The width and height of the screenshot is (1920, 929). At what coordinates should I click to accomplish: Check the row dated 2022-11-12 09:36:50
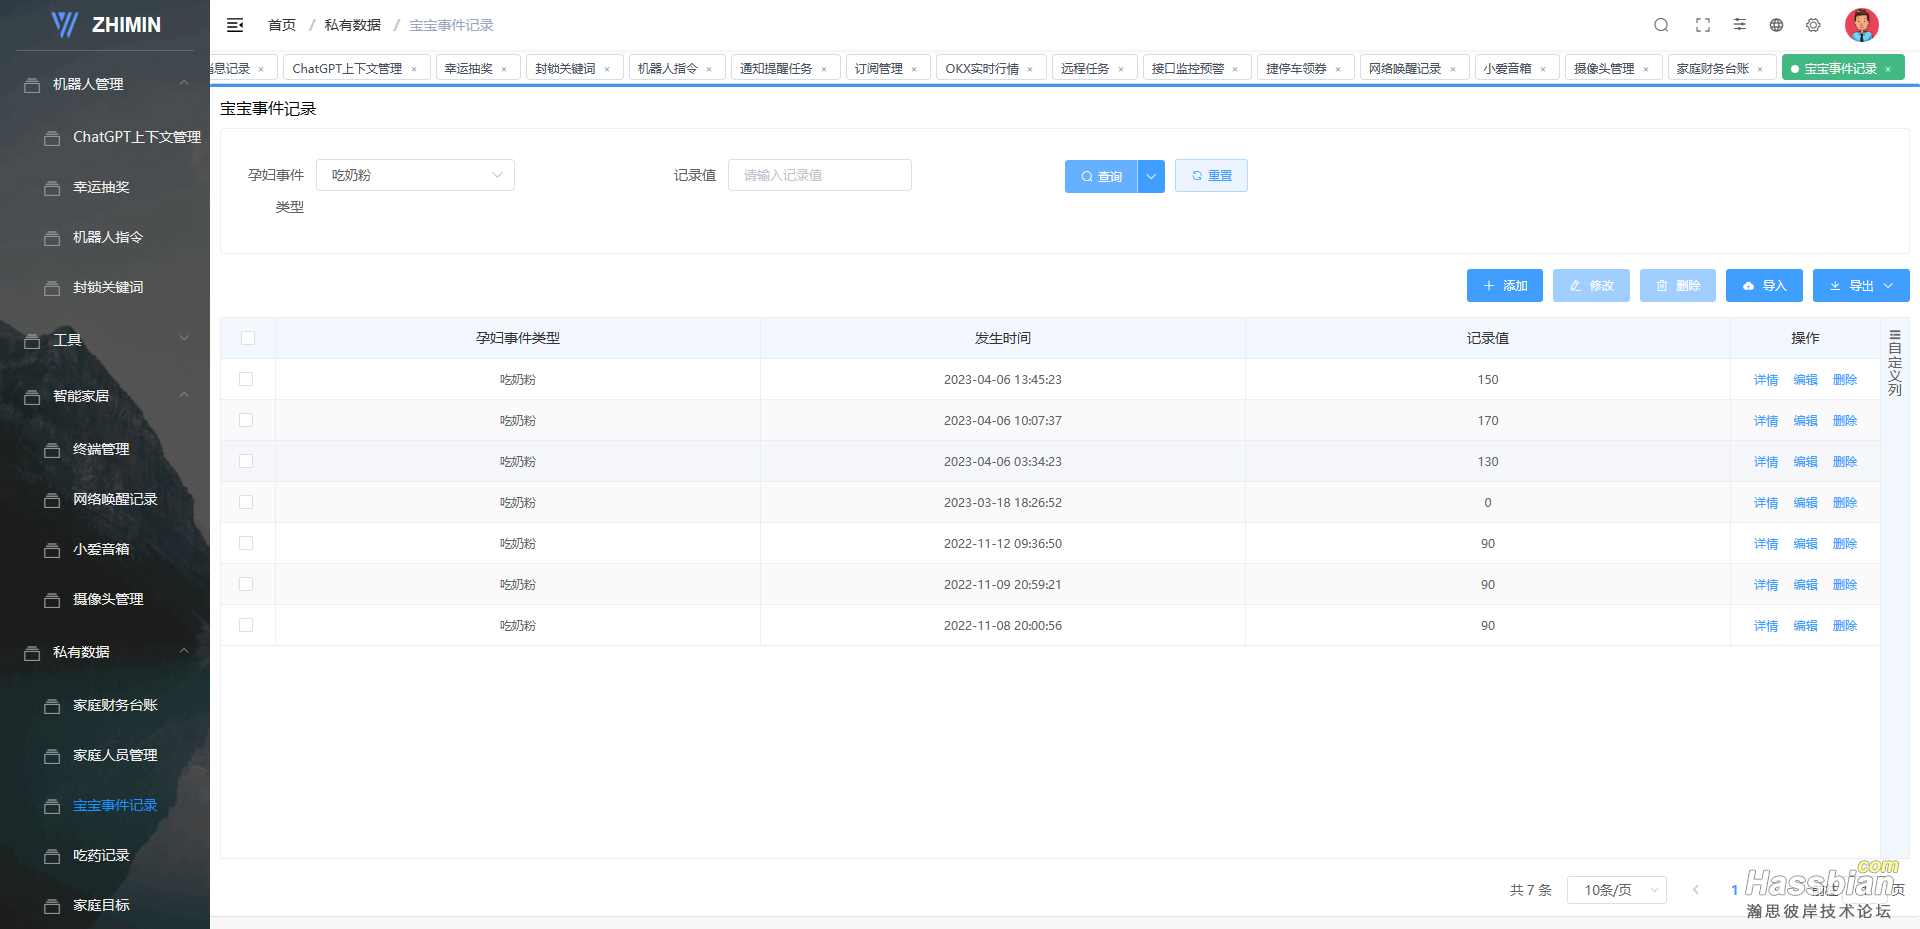tap(246, 543)
